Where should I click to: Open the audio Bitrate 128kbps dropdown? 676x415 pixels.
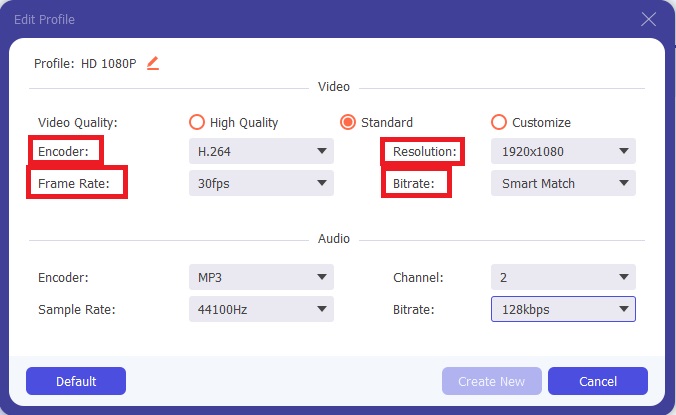[563, 309]
